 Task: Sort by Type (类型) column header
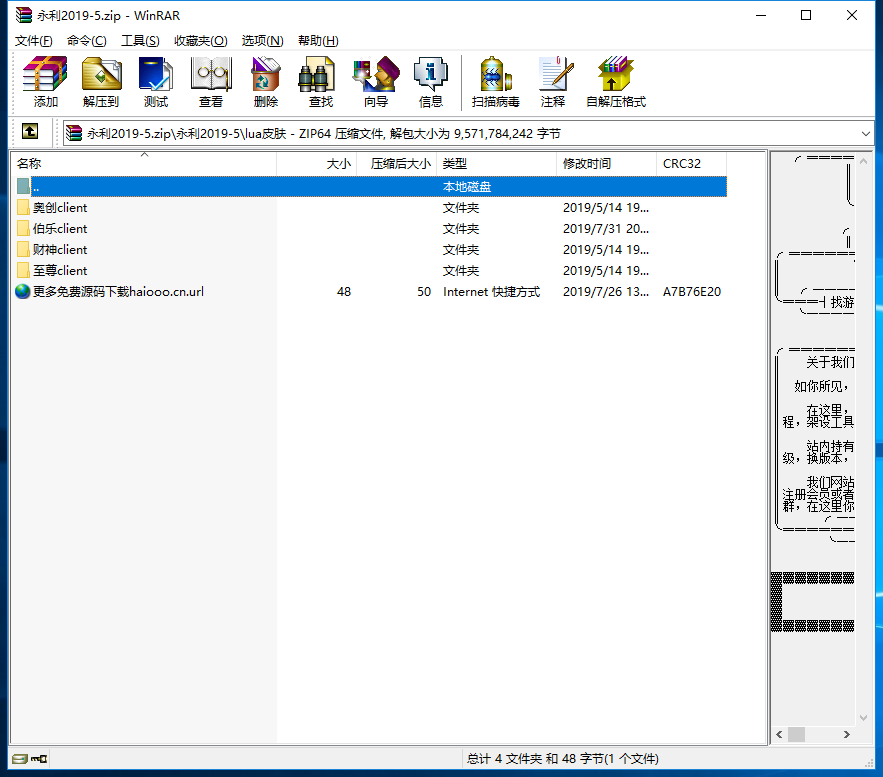click(497, 164)
